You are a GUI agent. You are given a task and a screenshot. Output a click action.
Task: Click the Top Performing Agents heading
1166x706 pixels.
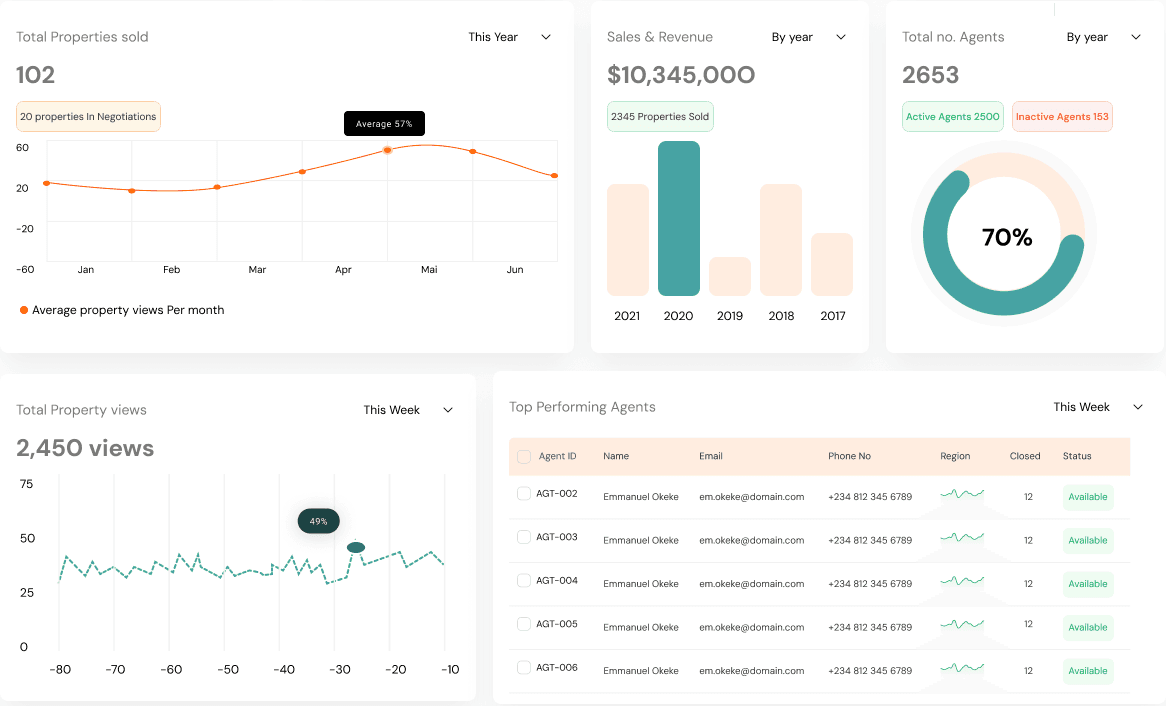pos(582,407)
